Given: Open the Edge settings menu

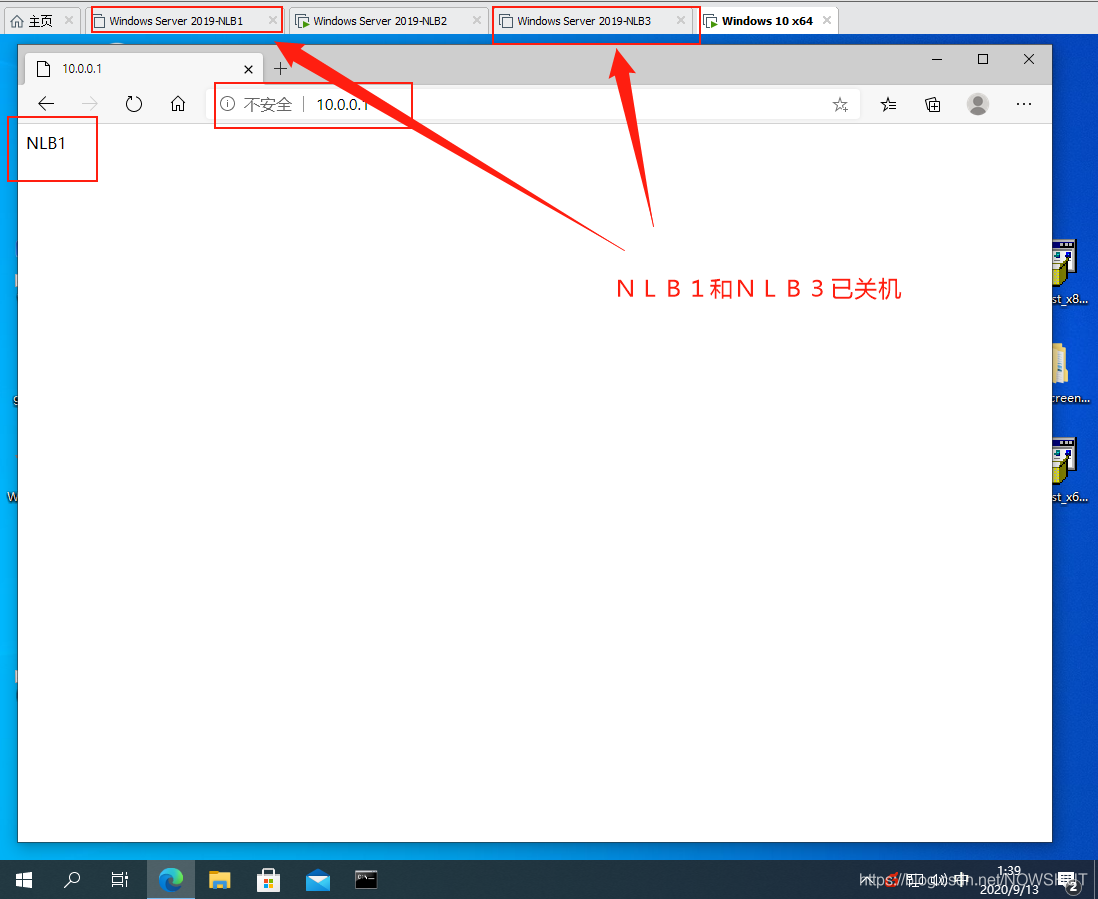Looking at the screenshot, I should 1023,104.
